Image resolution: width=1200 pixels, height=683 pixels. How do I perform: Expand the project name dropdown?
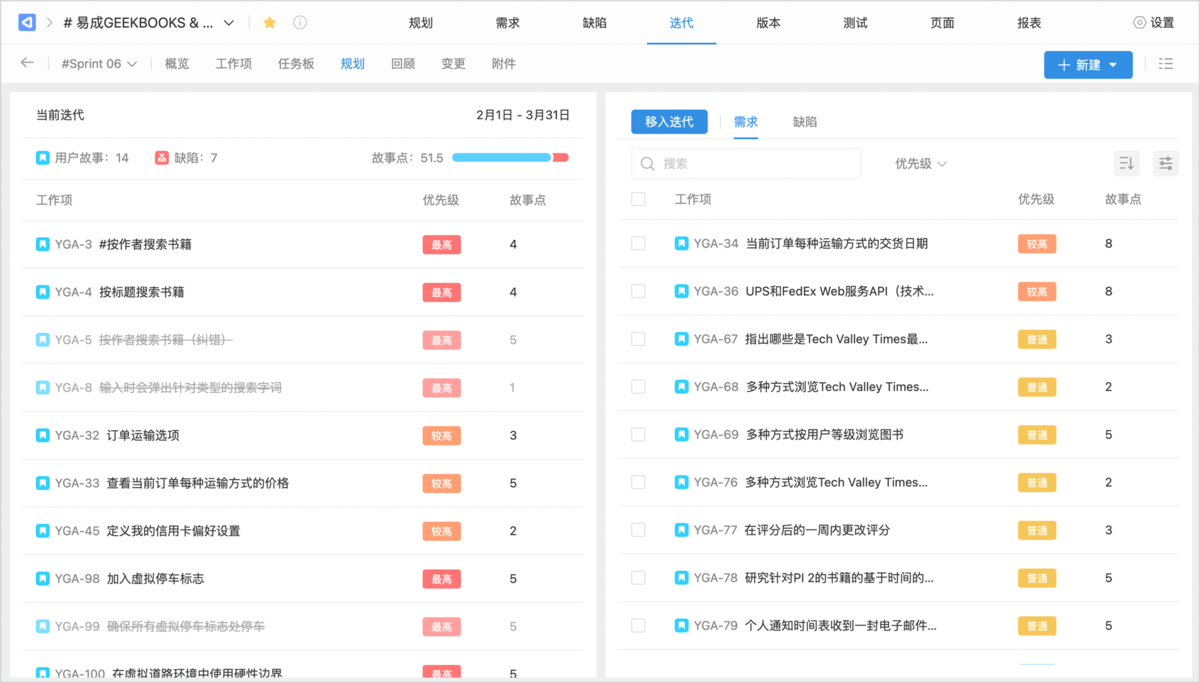point(229,23)
